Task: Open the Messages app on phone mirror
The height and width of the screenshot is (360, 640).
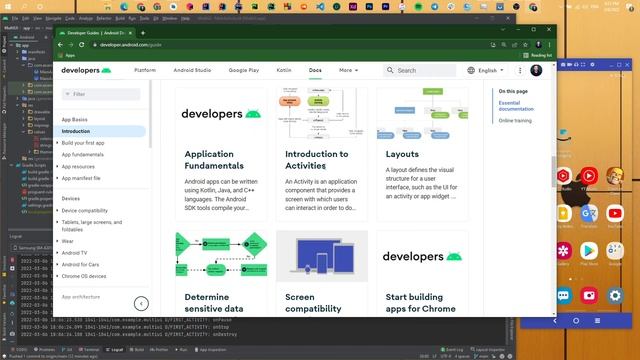Action: (x=564, y=295)
